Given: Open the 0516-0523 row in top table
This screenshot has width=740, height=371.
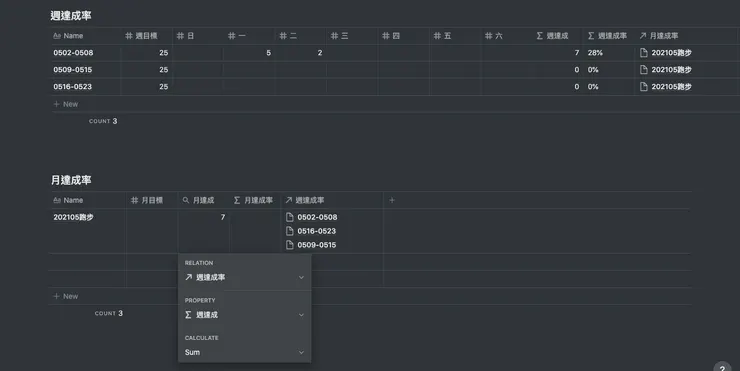Looking at the screenshot, I should [x=73, y=87].
